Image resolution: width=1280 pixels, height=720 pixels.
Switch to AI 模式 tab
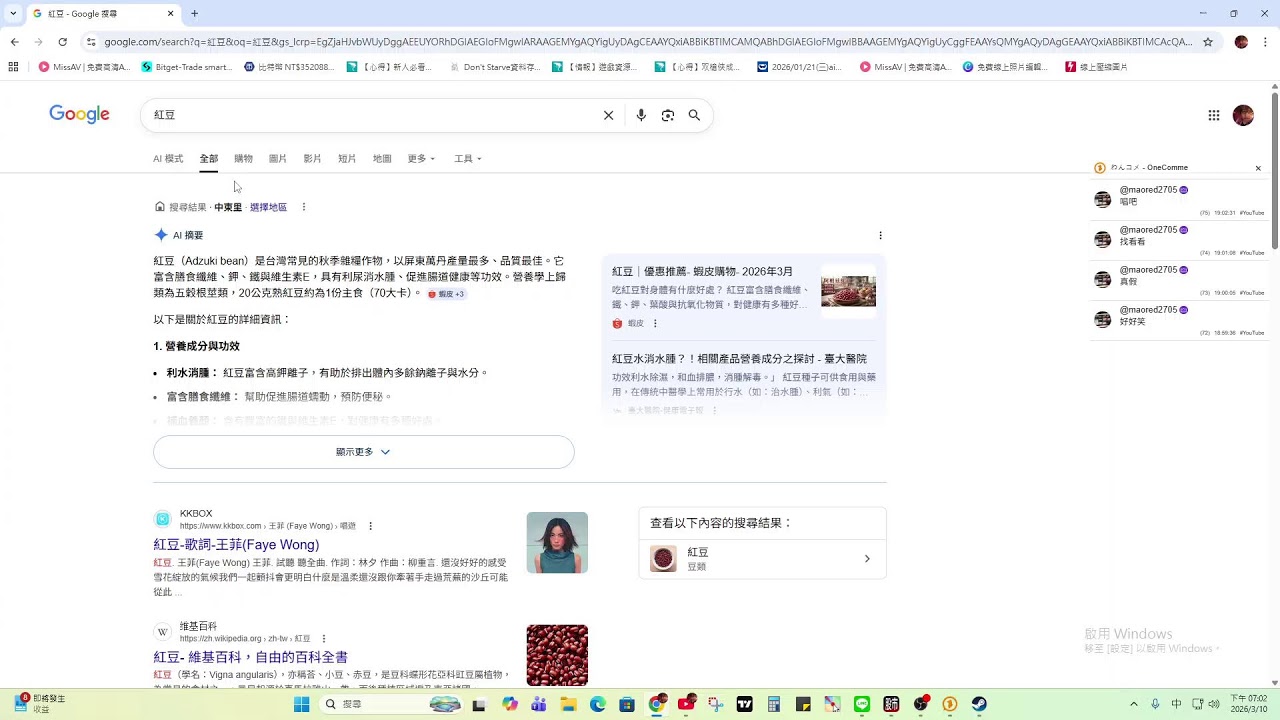pos(168,159)
